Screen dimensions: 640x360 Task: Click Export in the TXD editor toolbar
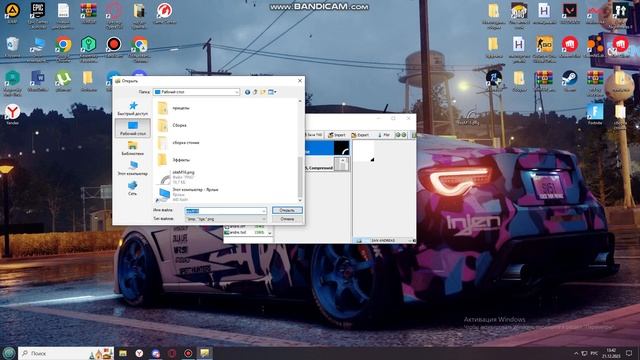[x=360, y=135]
